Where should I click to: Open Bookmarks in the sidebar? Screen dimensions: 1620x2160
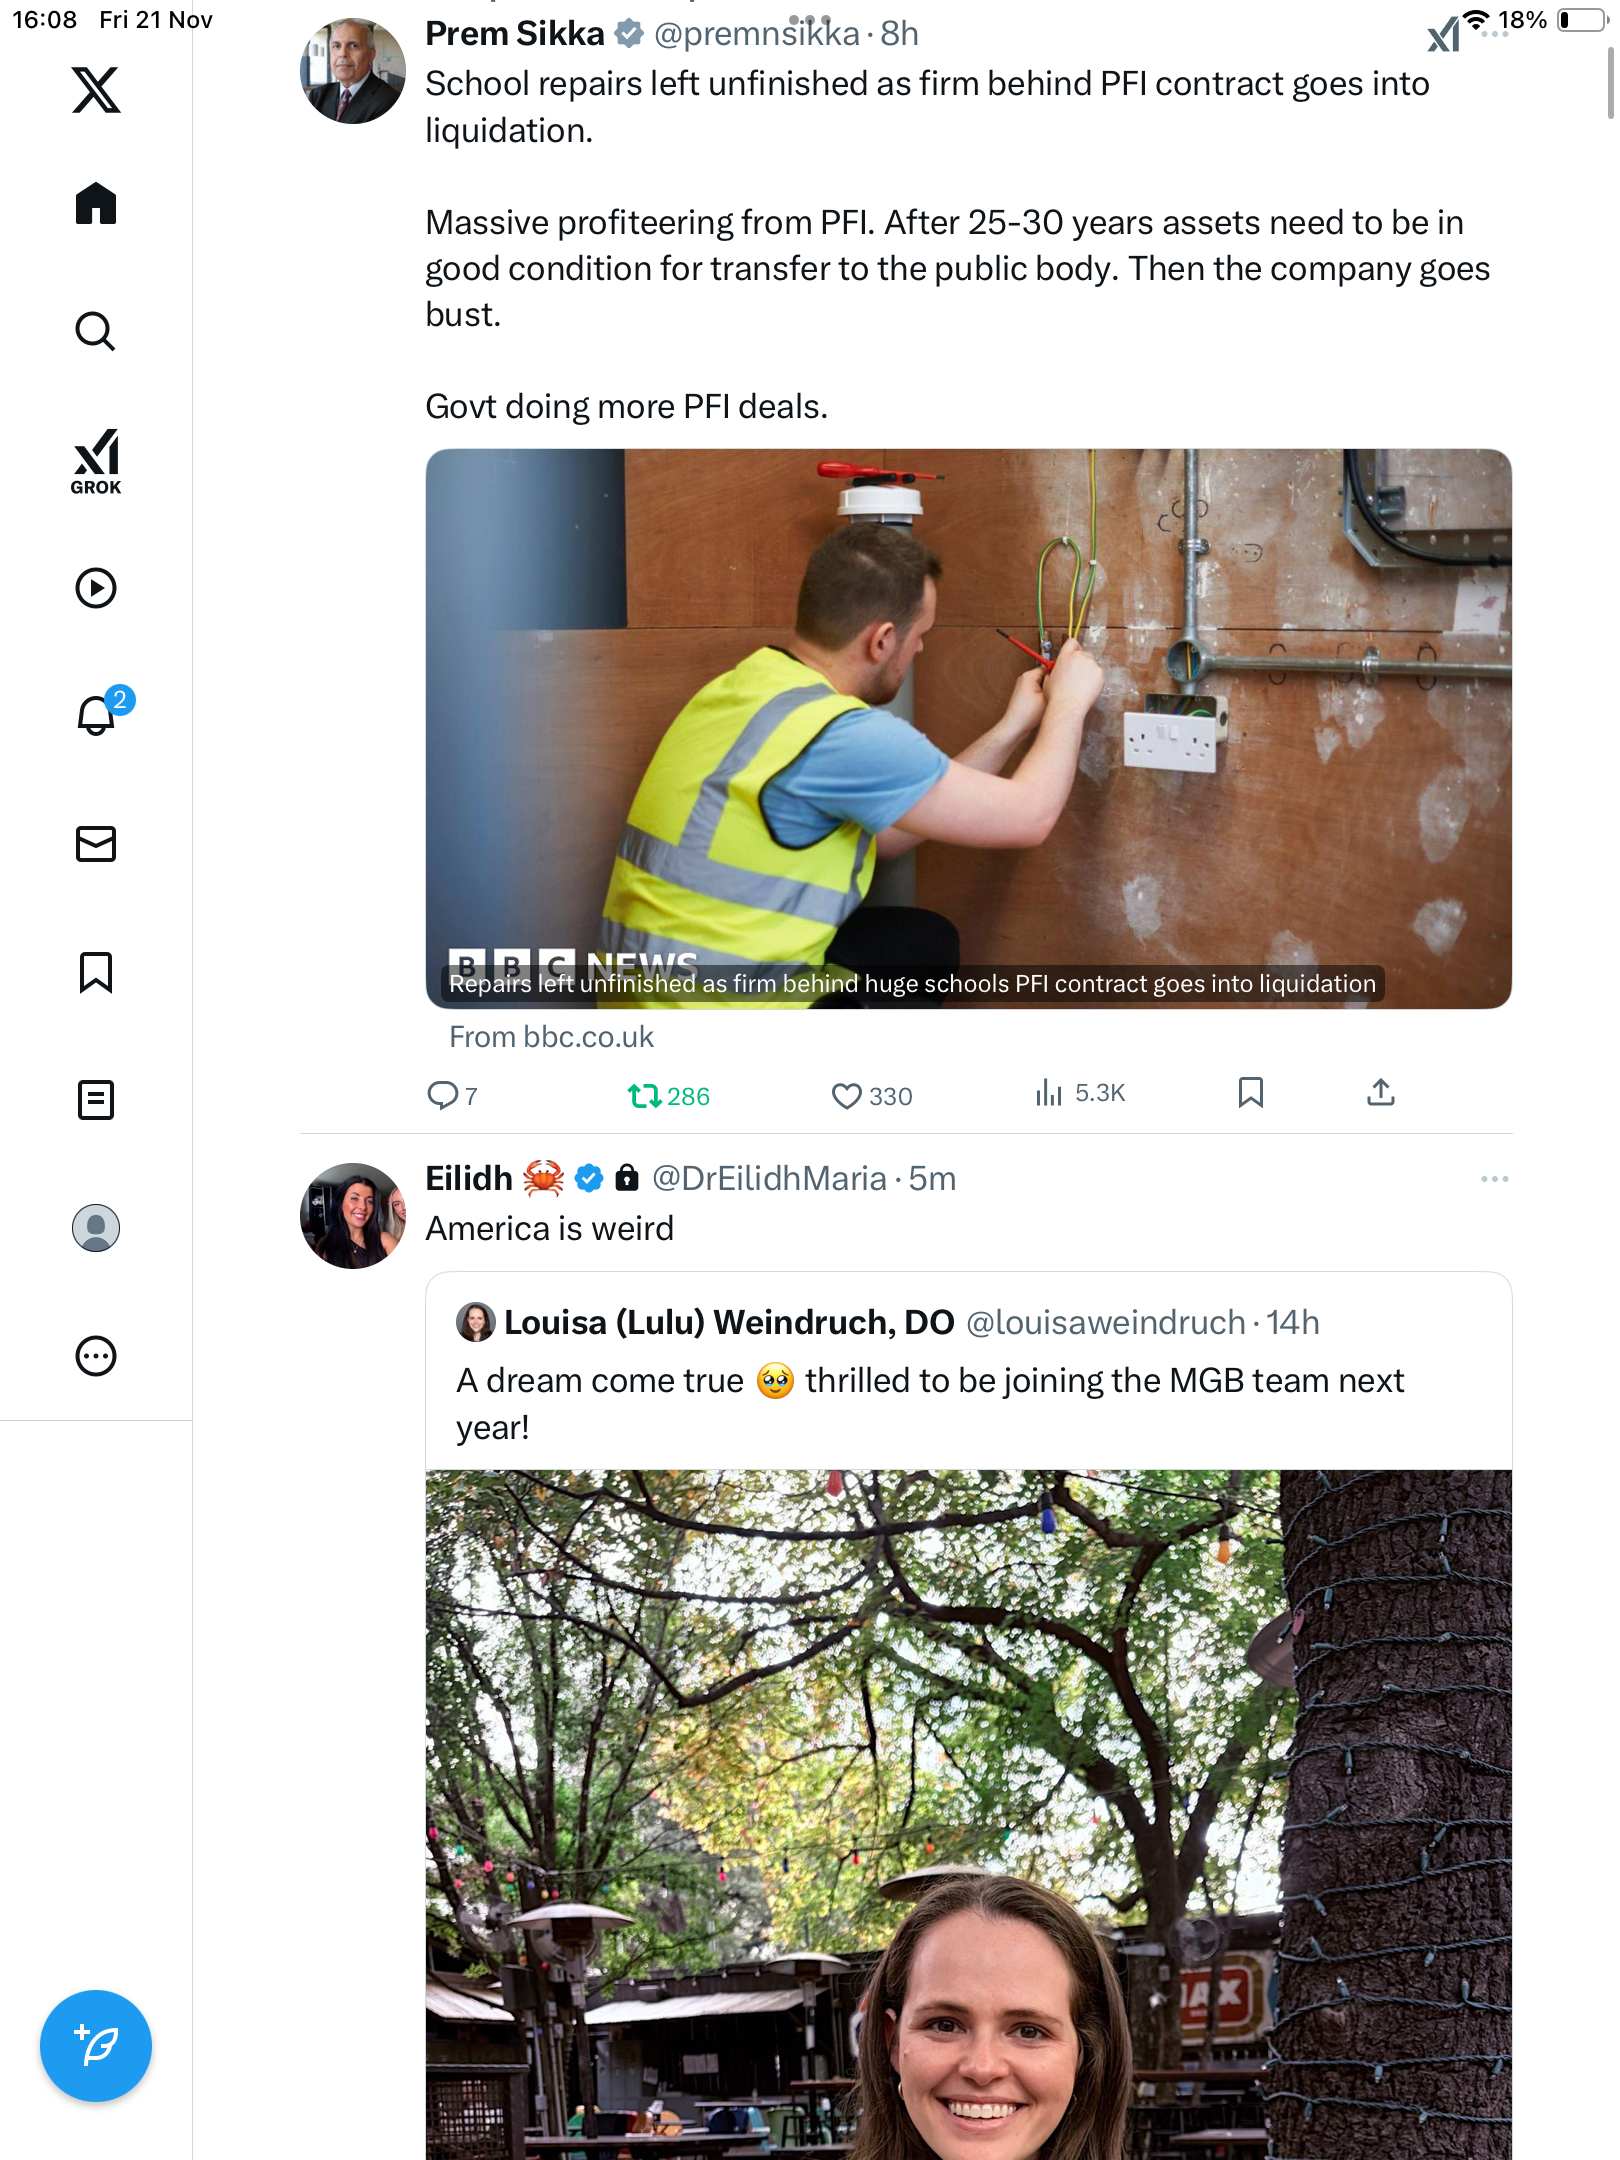coord(96,972)
